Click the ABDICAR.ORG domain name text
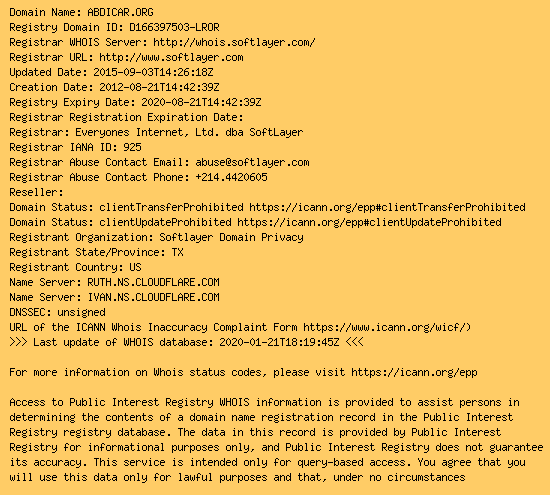 coord(120,12)
